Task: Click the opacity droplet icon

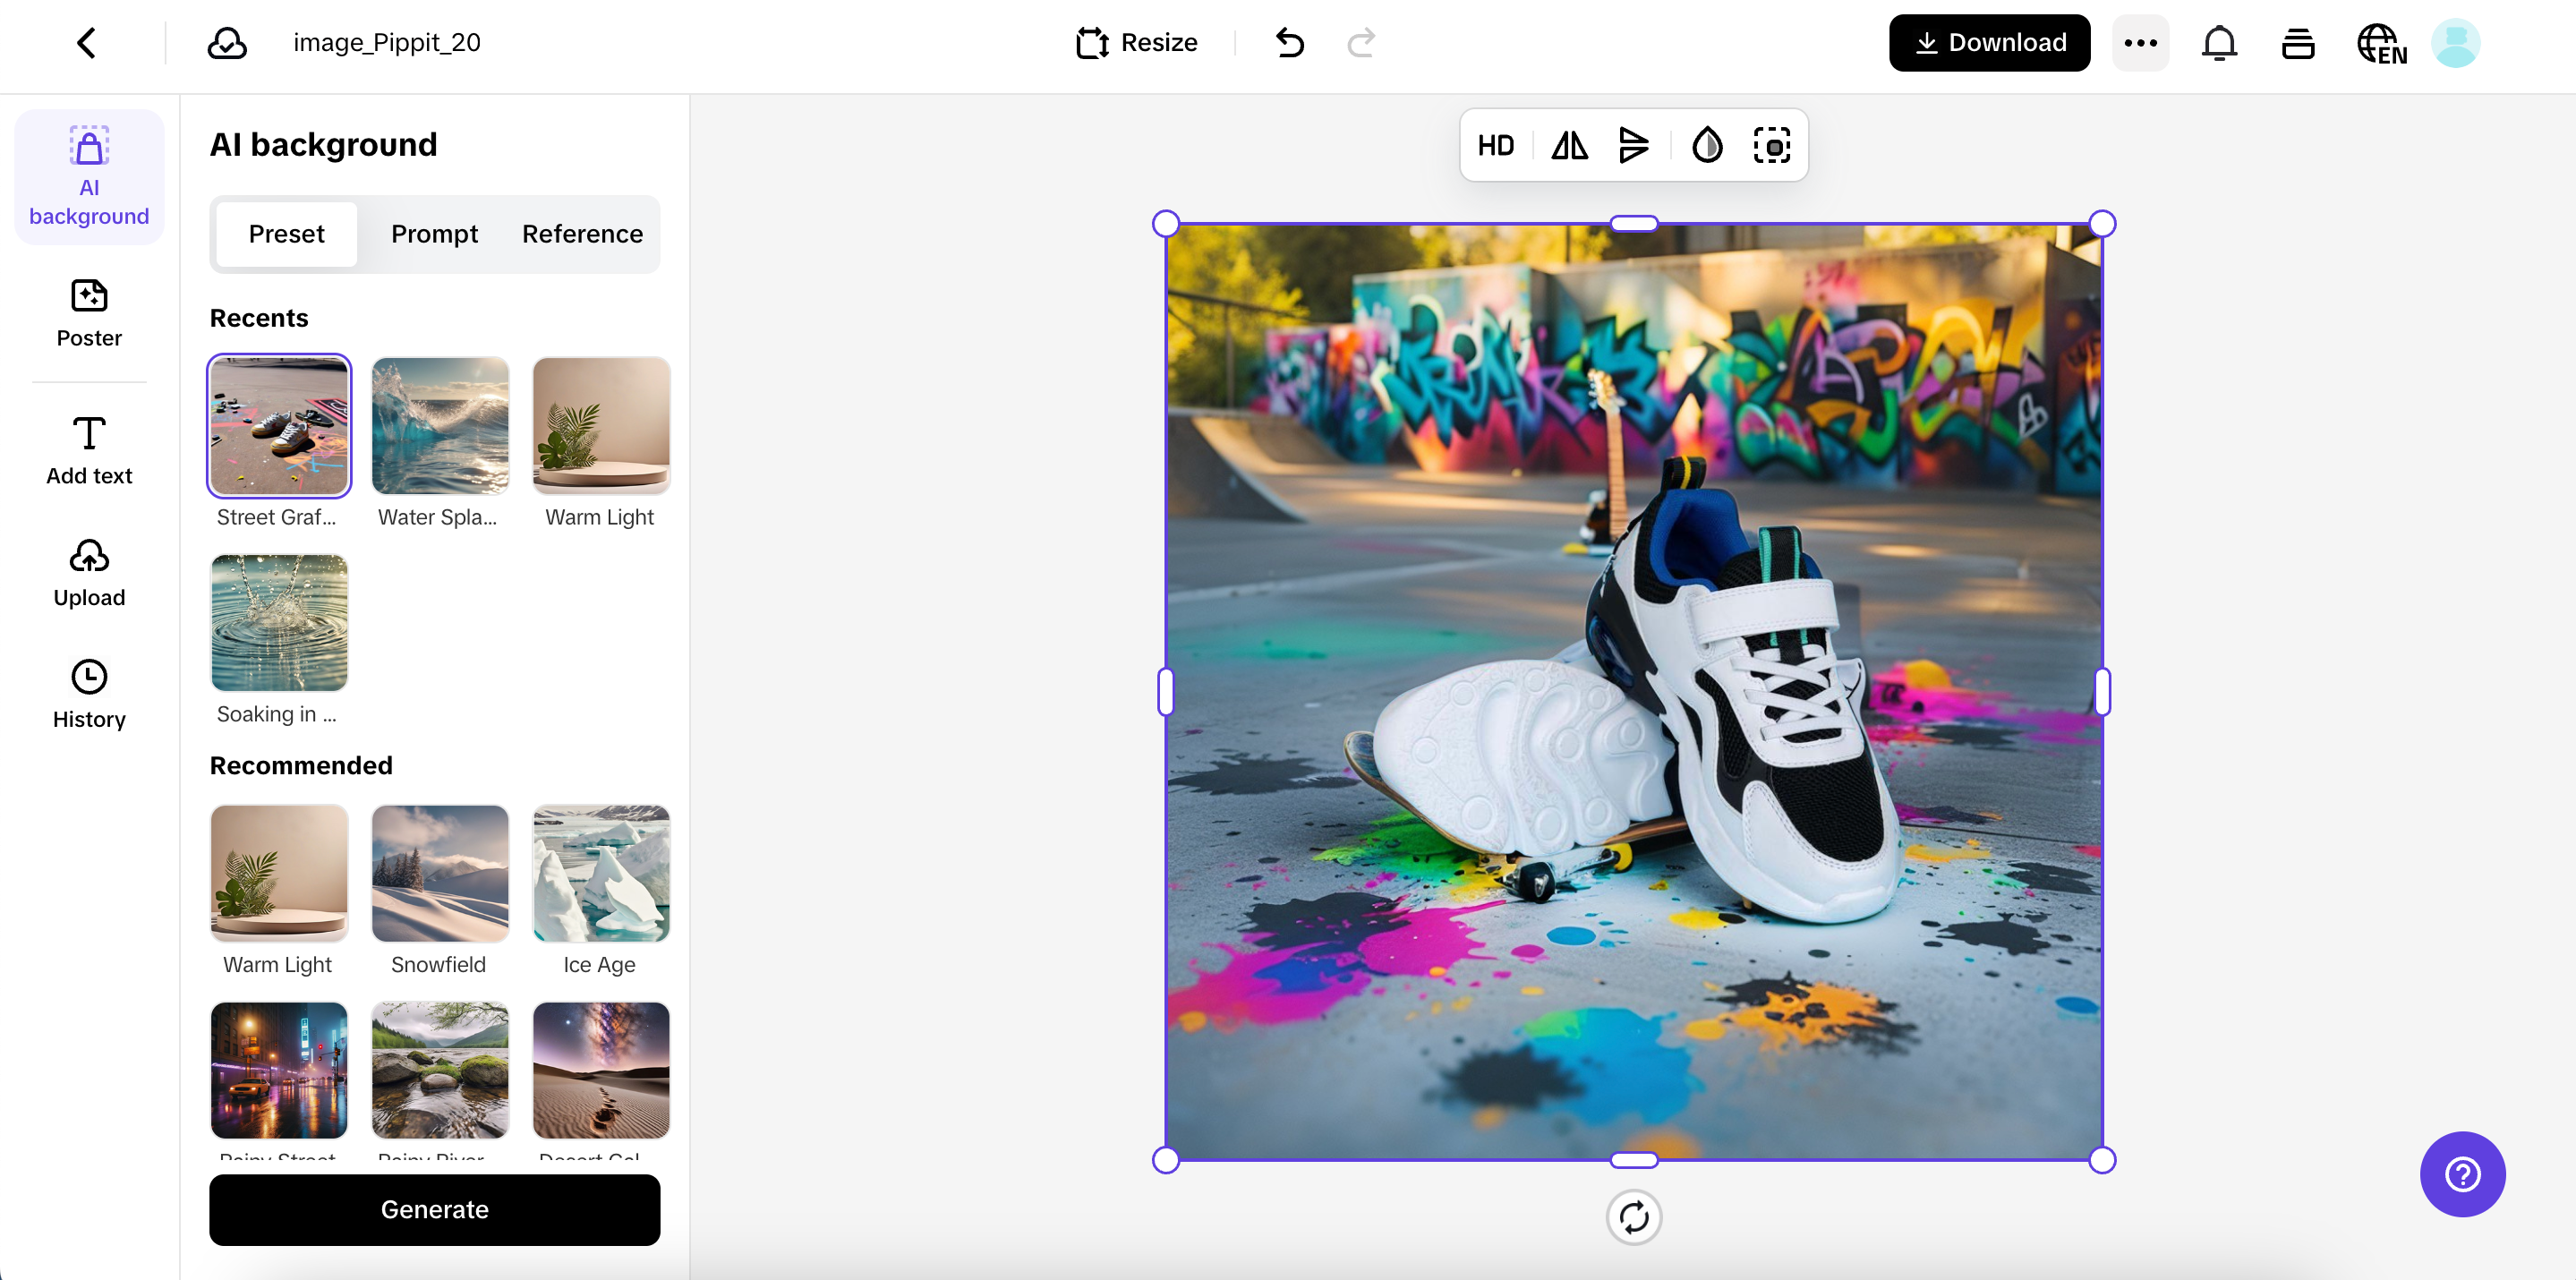Action: pos(1706,146)
